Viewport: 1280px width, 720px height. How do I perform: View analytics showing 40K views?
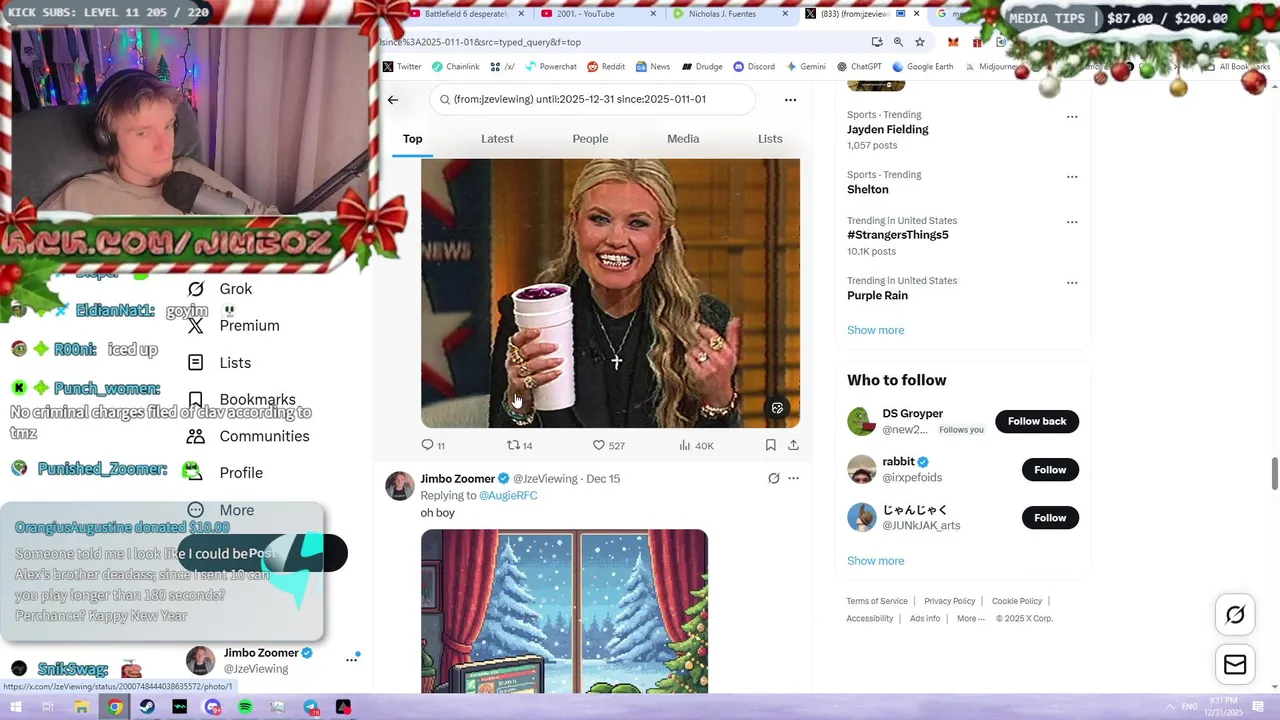[696, 445]
